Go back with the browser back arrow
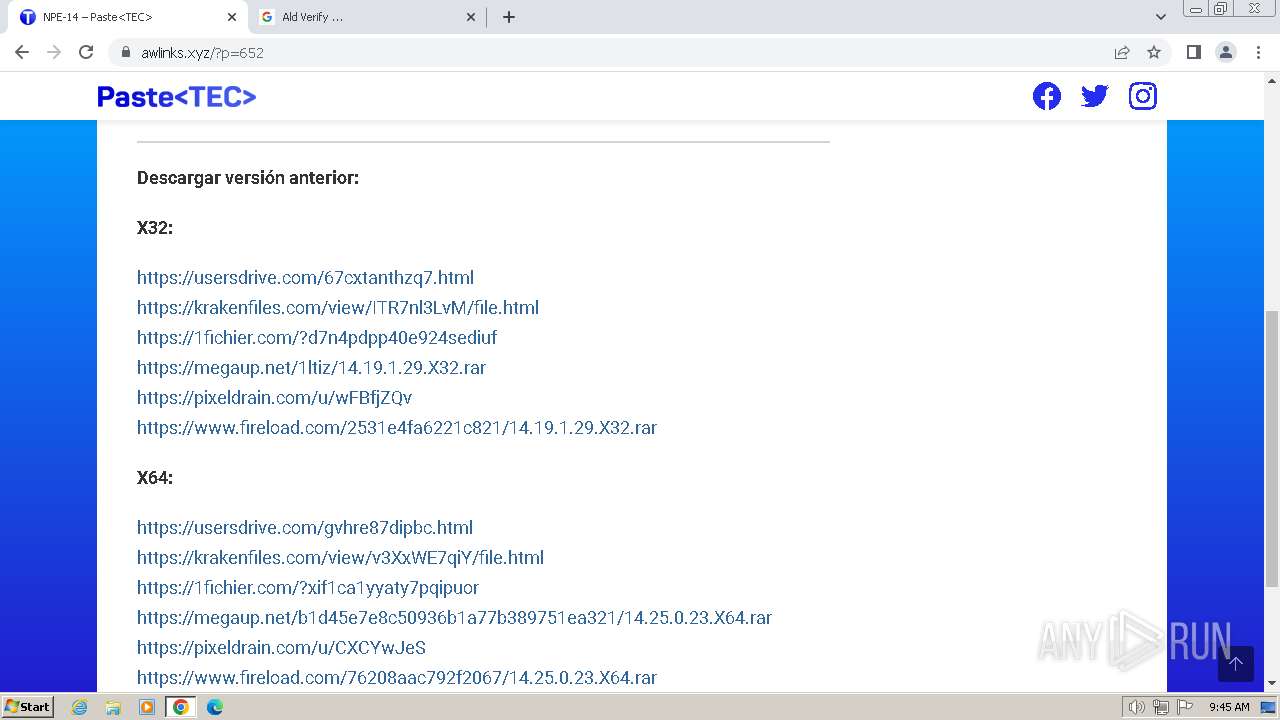The image size is (1280, 720). click(x=22, y=52)
